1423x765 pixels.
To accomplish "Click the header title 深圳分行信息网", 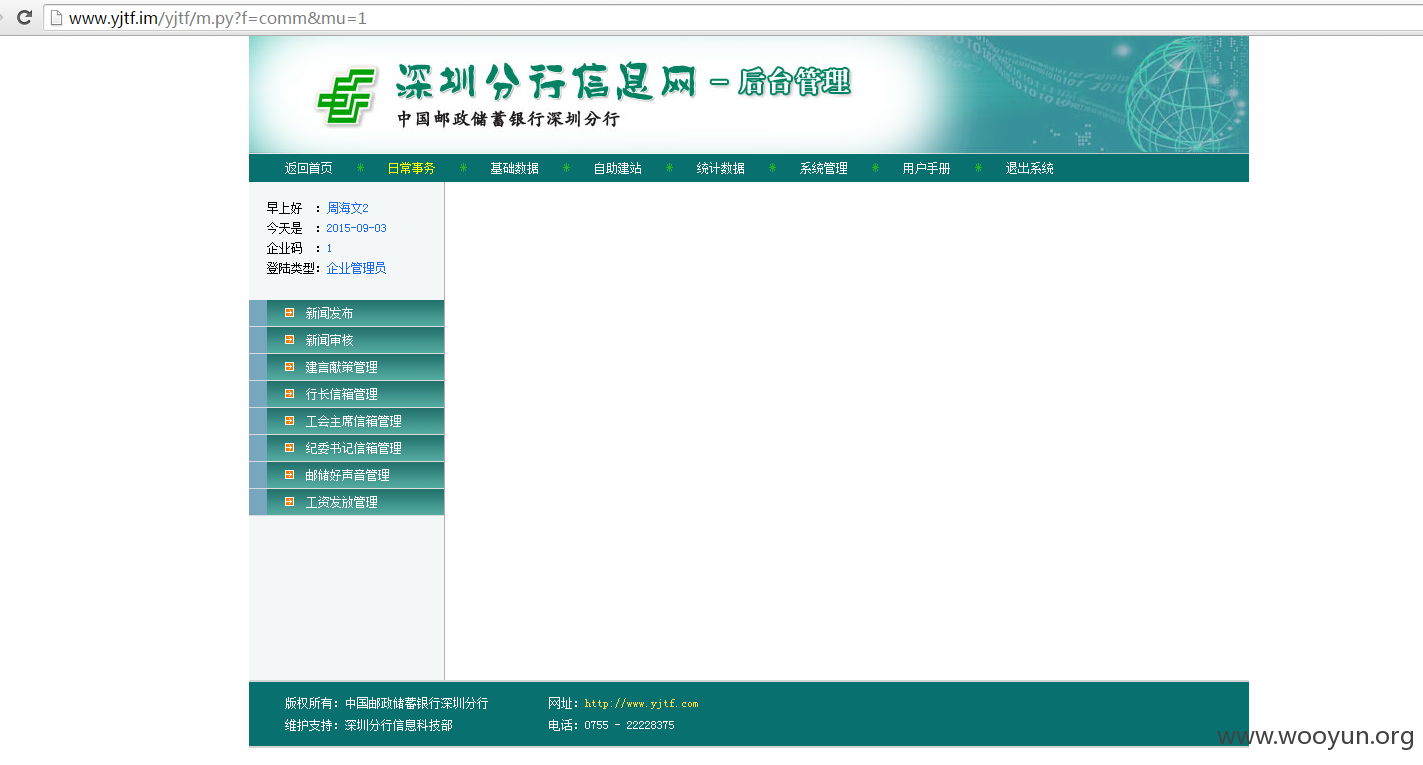I will point(545,82).
